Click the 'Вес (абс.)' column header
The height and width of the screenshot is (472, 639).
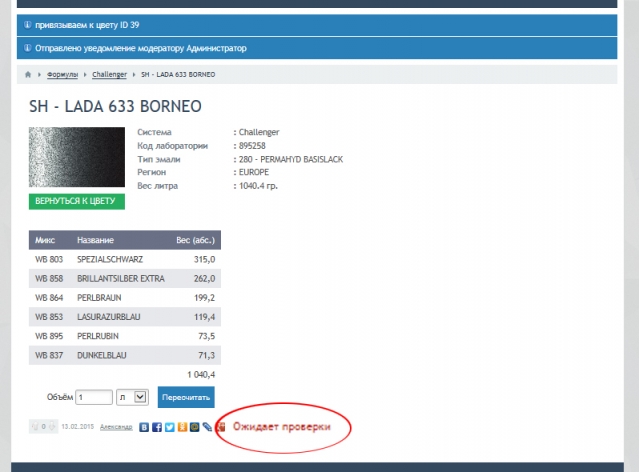coord(196,240)
